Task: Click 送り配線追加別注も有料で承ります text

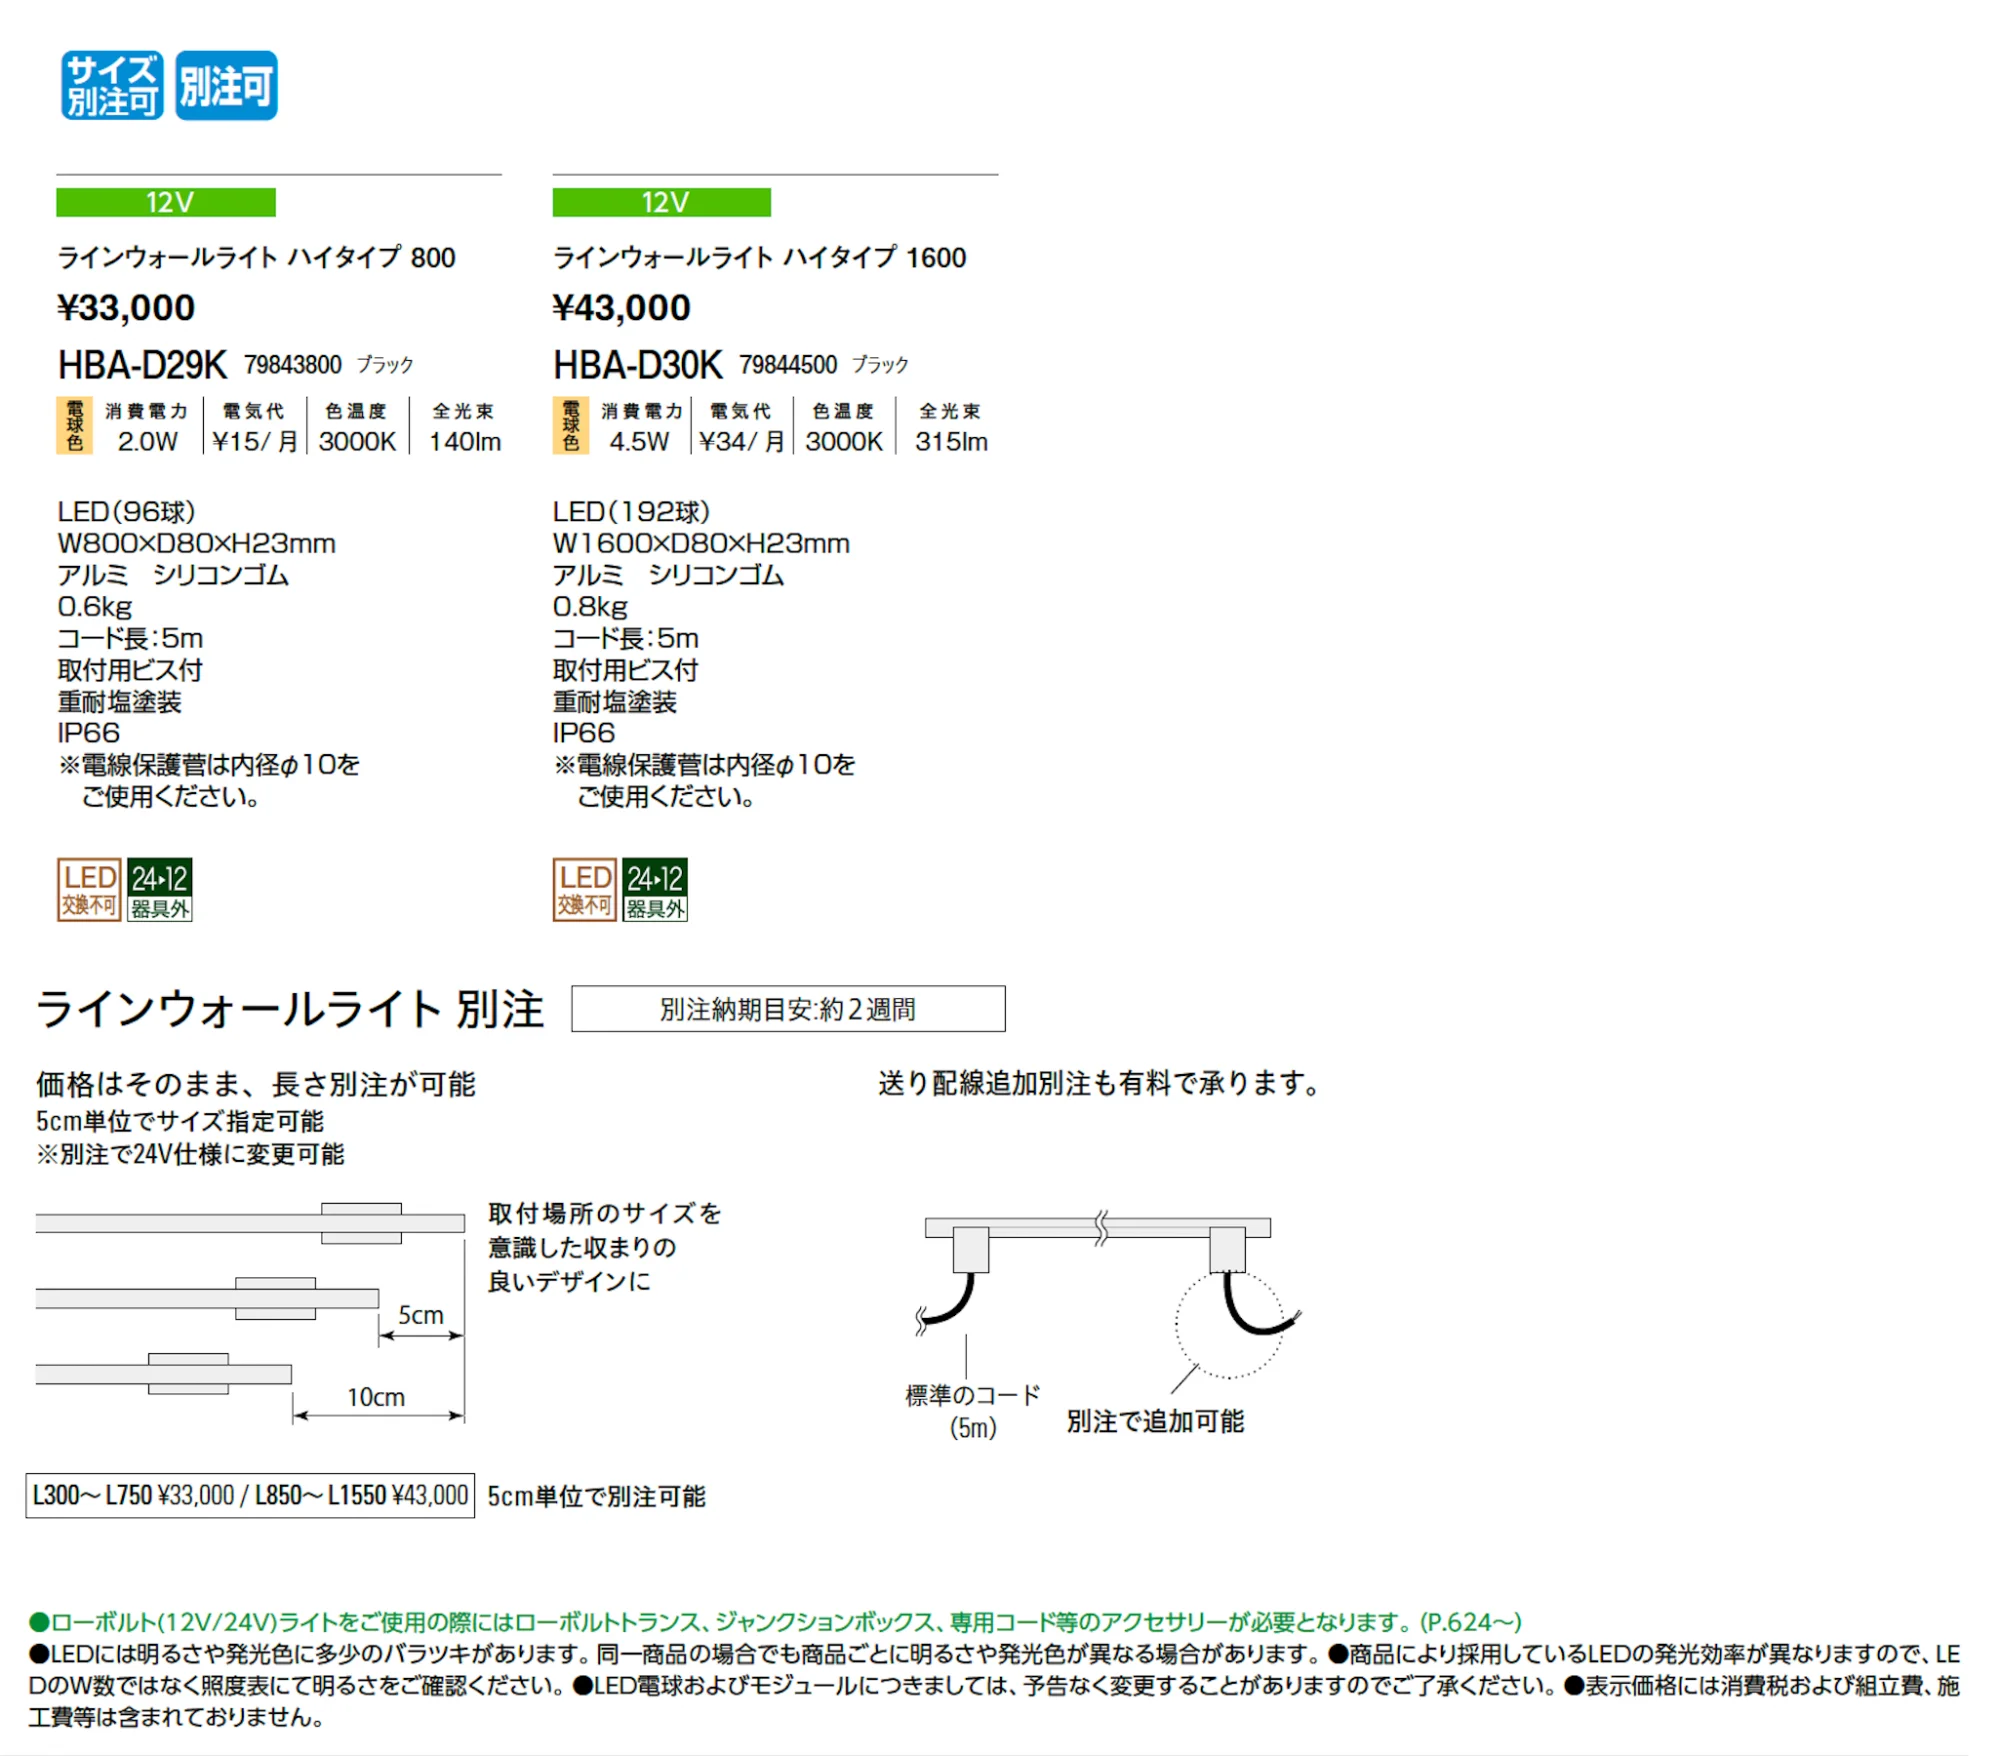Action: pos(1100,1083)
